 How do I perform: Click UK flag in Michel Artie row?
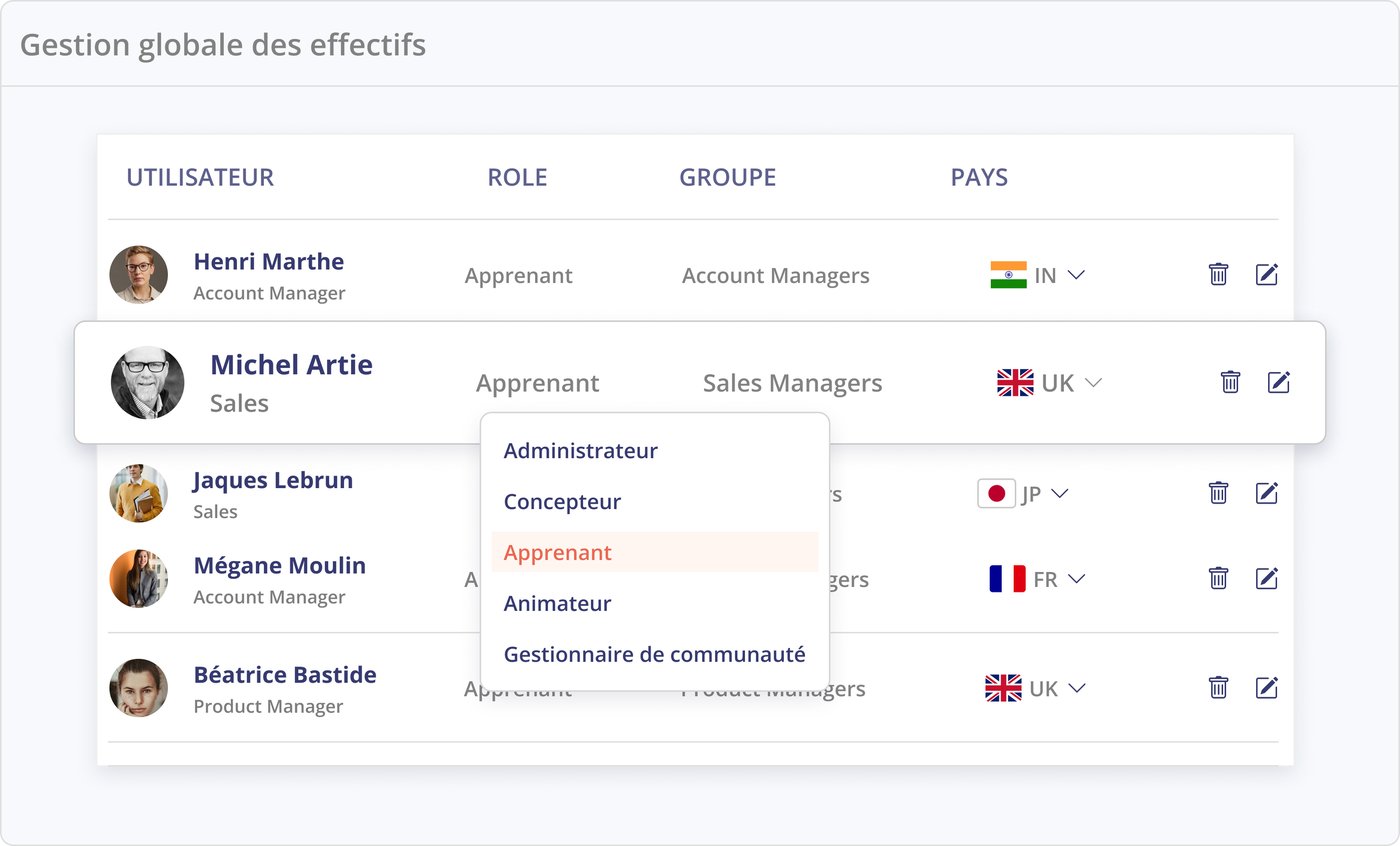(x=1015, y=383)
